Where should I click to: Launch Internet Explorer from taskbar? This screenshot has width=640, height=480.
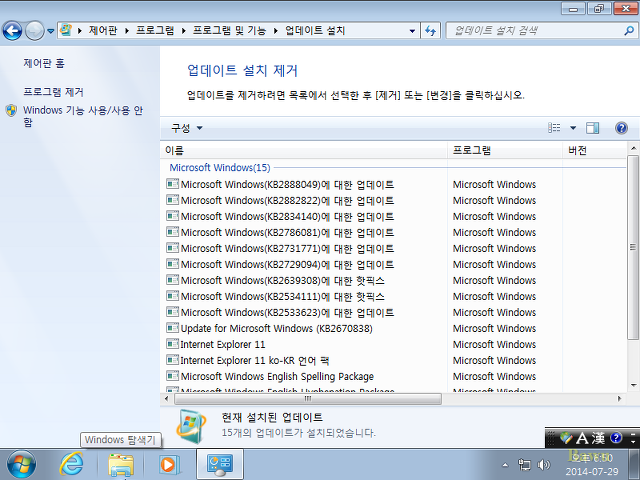coord(71,464)
